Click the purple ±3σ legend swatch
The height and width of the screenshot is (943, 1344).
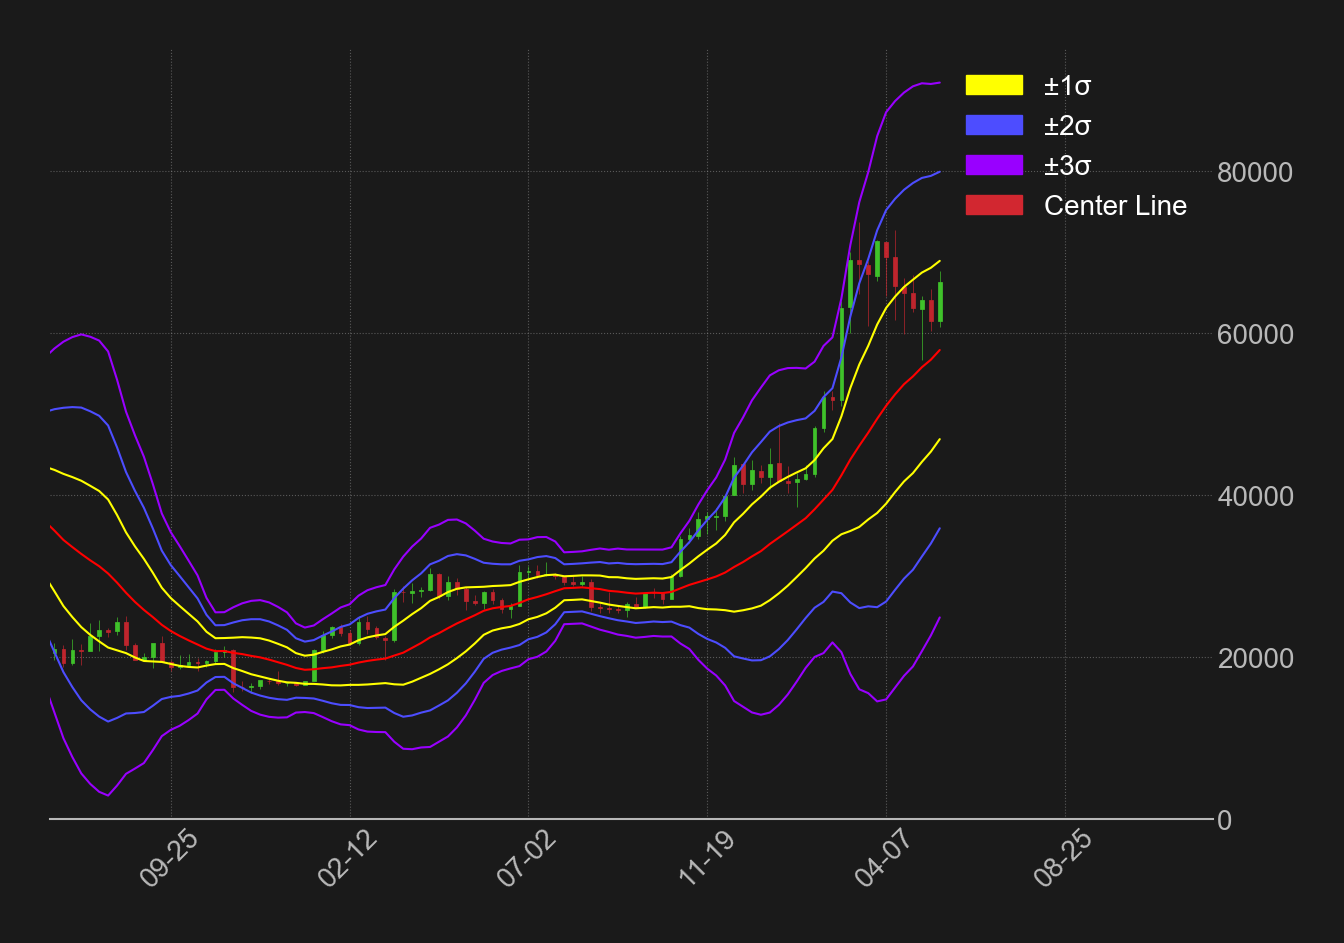(994, 165)
